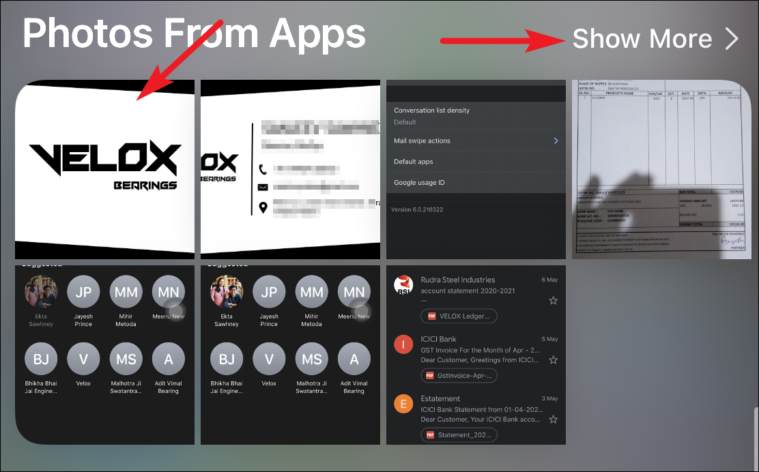Open the Conversation list density settings screenshot

[x=476, y=169]
